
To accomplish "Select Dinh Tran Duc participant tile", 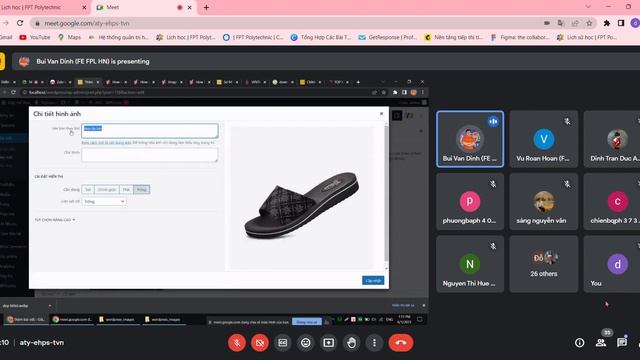I will (x=612, y=139).
